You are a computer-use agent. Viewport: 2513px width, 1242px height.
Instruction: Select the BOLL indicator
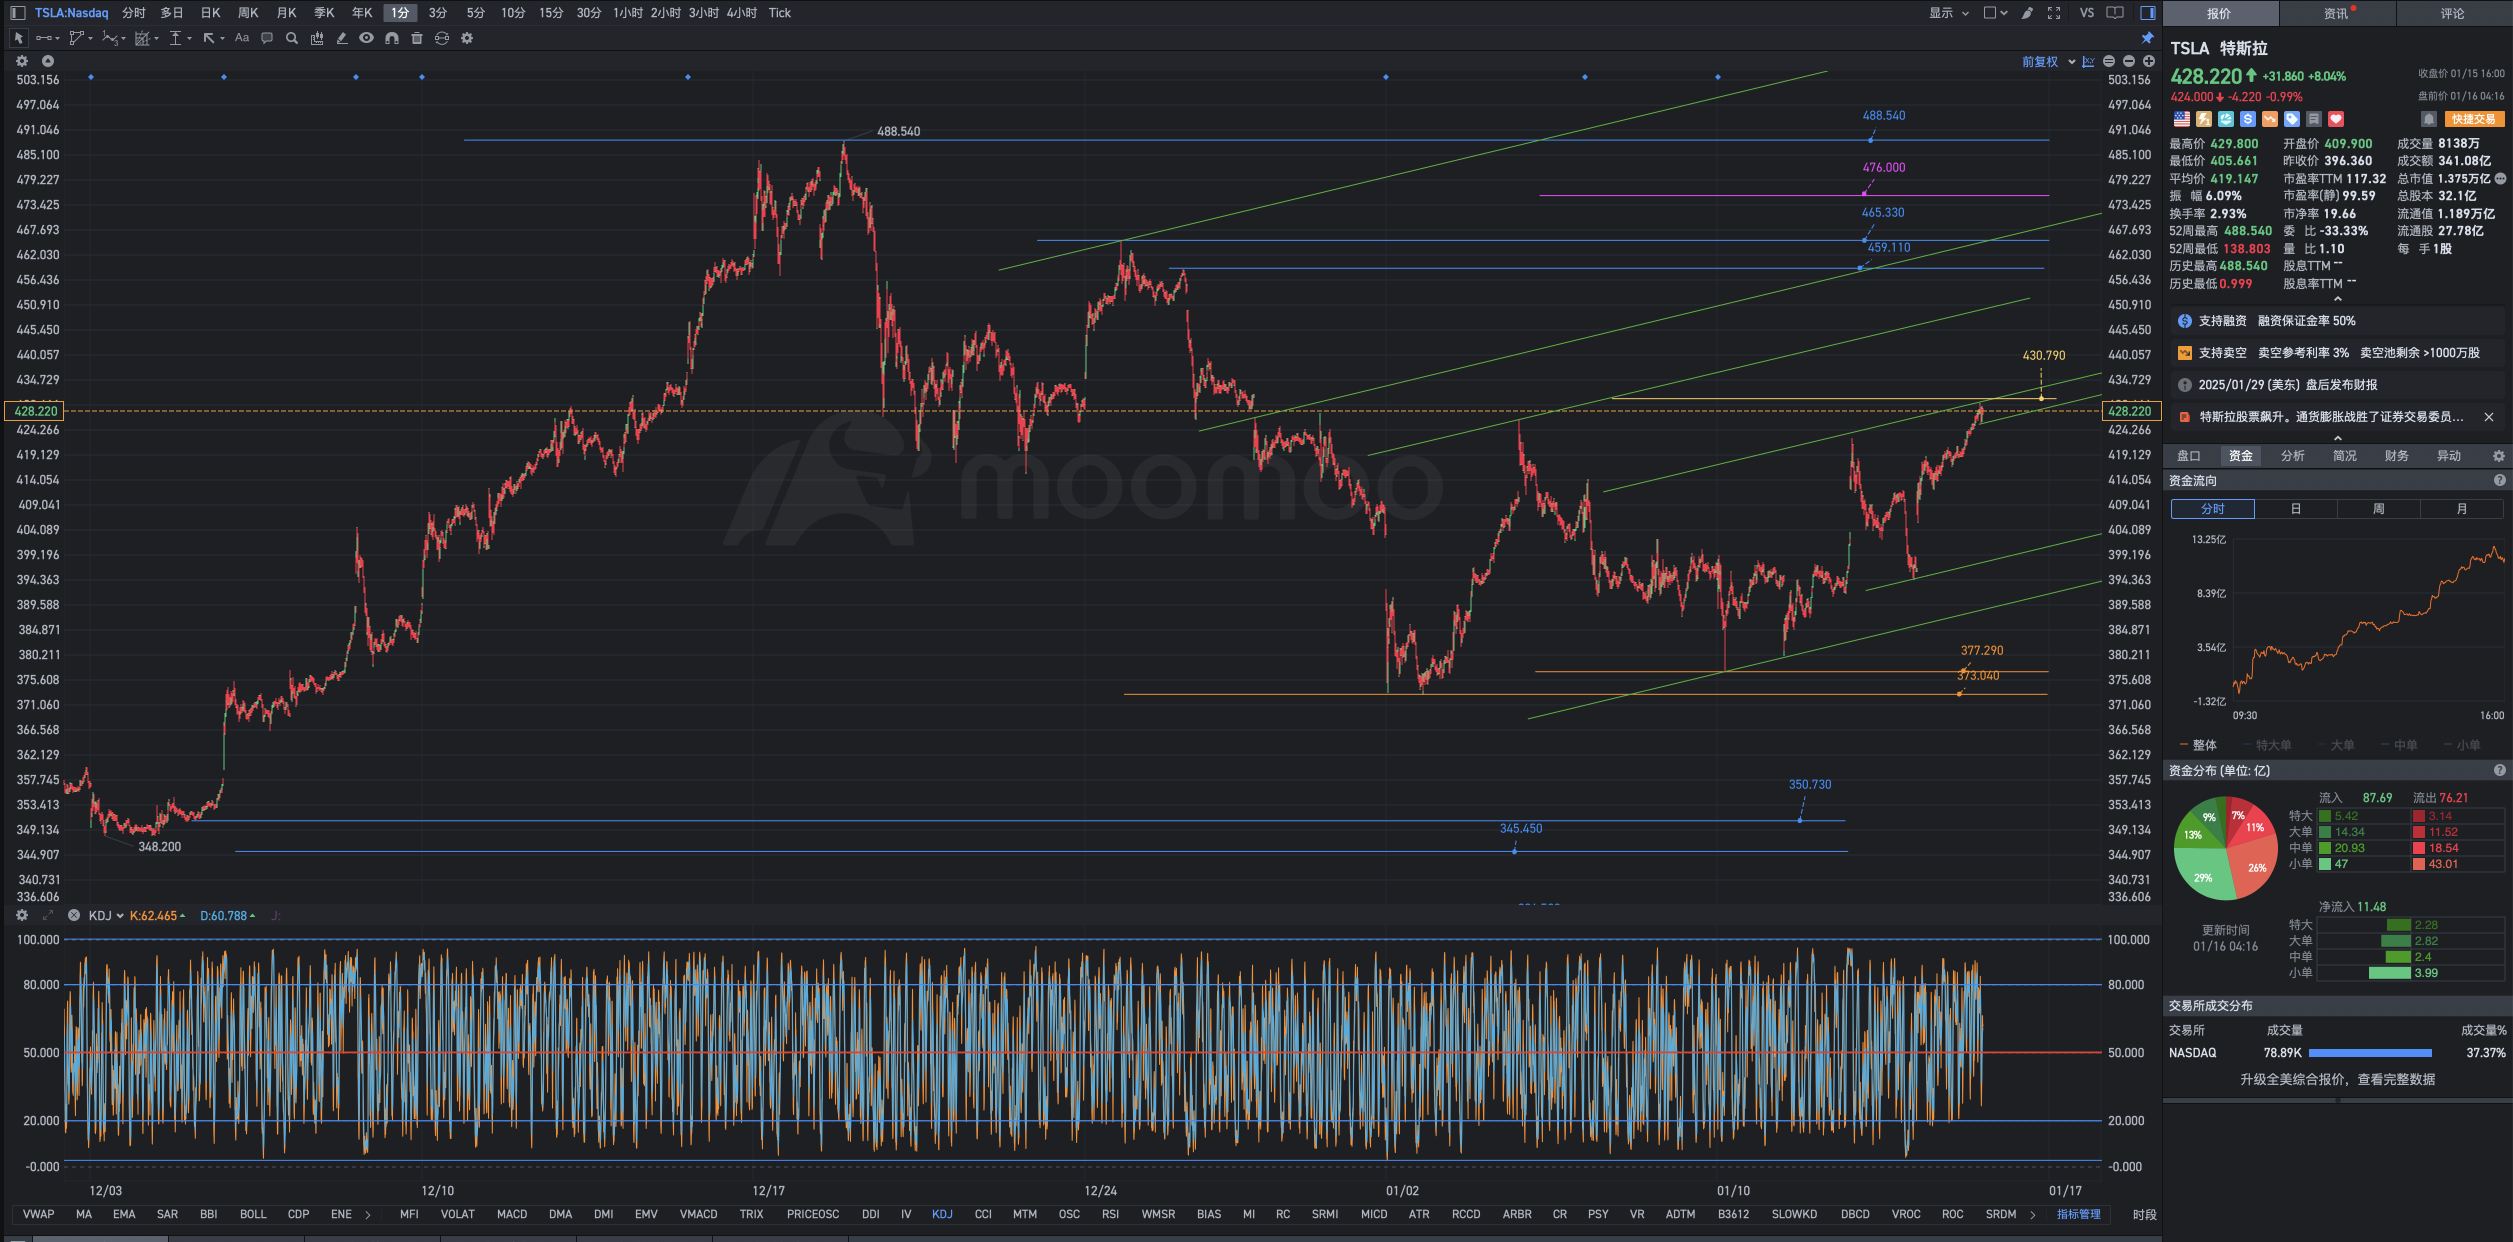click(x=253, y=1214)
